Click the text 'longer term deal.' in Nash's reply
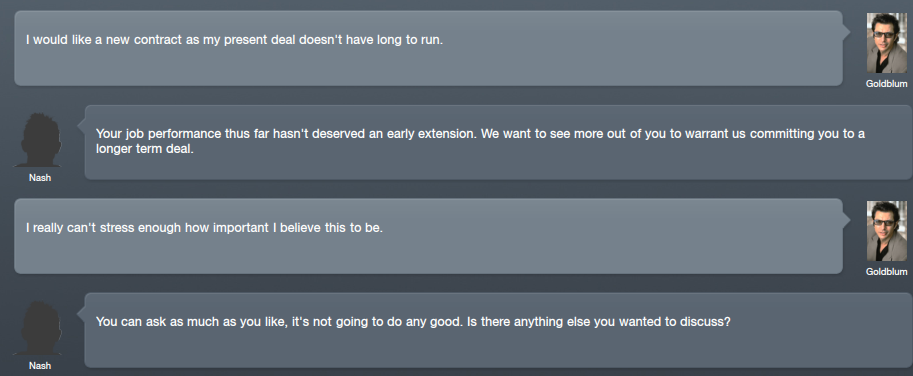The height and width of the screenshot is (376, 913). (144, 150)
